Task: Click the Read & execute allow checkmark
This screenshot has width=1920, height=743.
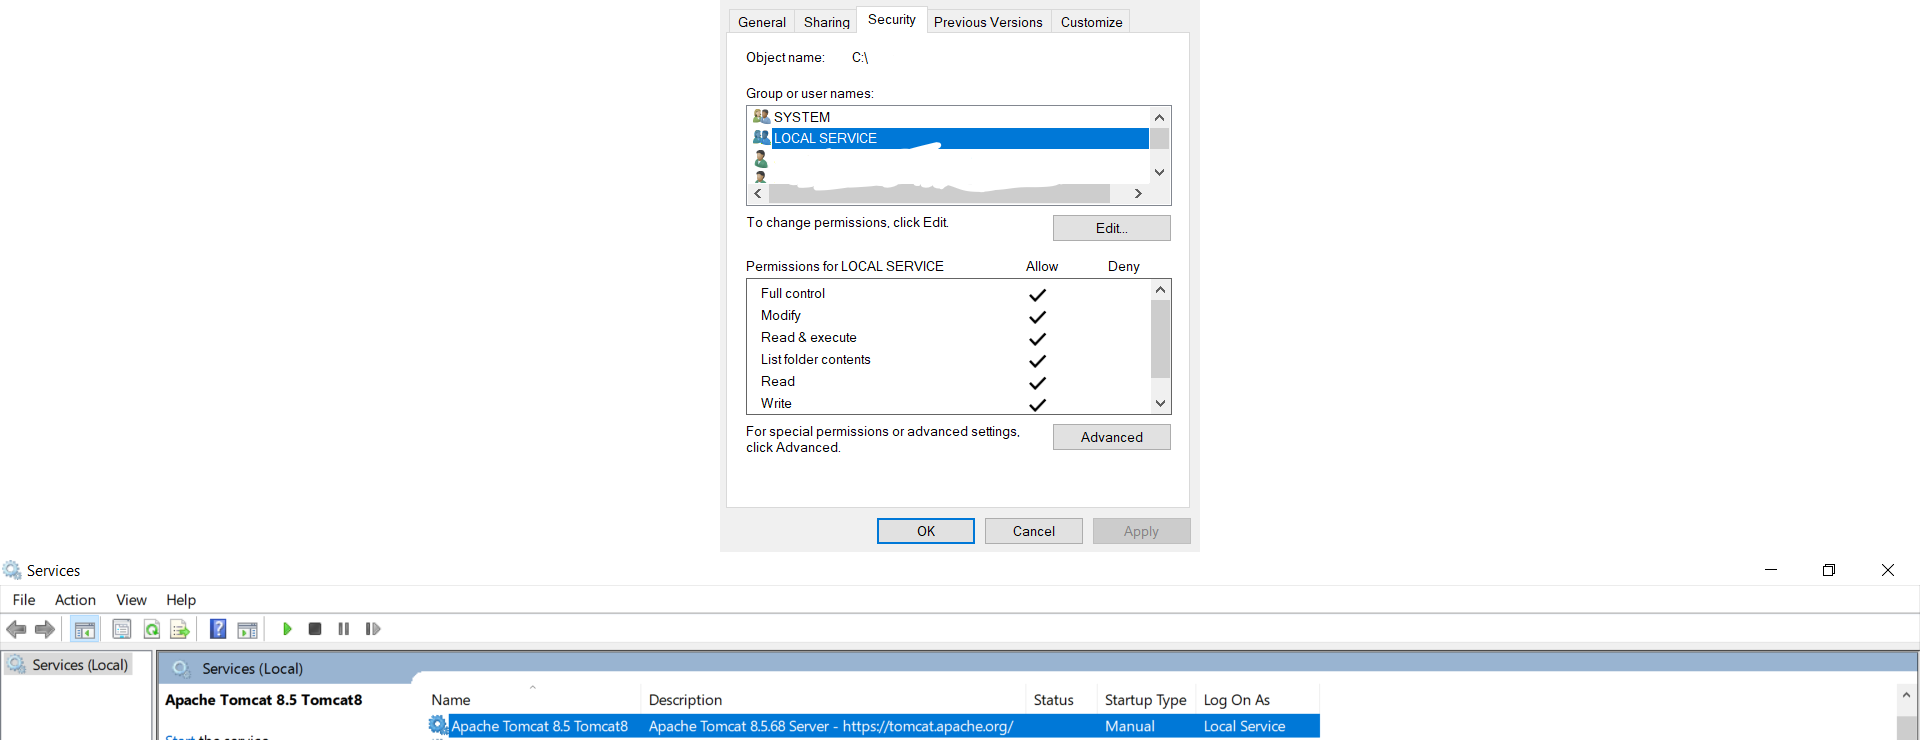Action: [x=1037, y=339]
